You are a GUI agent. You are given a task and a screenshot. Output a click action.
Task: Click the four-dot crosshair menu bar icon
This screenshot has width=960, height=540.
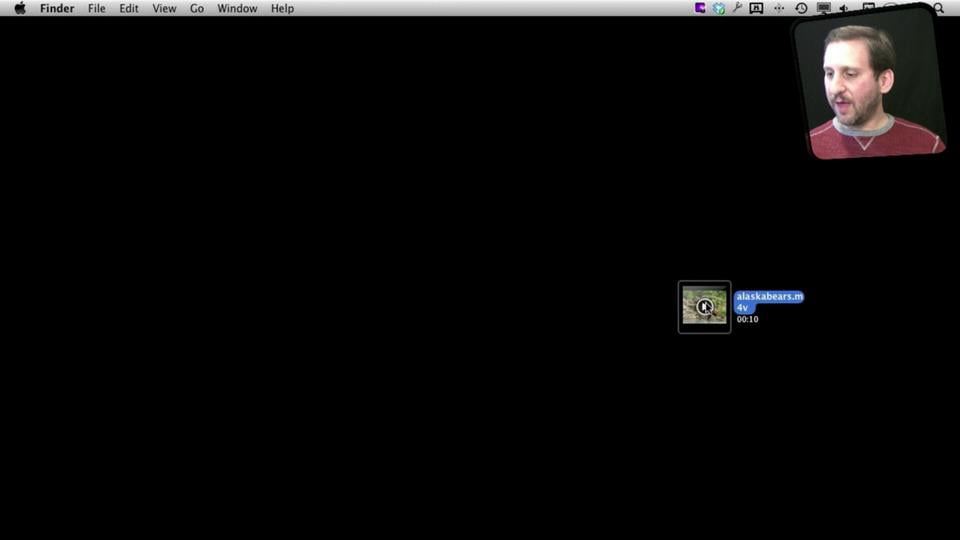779,9
